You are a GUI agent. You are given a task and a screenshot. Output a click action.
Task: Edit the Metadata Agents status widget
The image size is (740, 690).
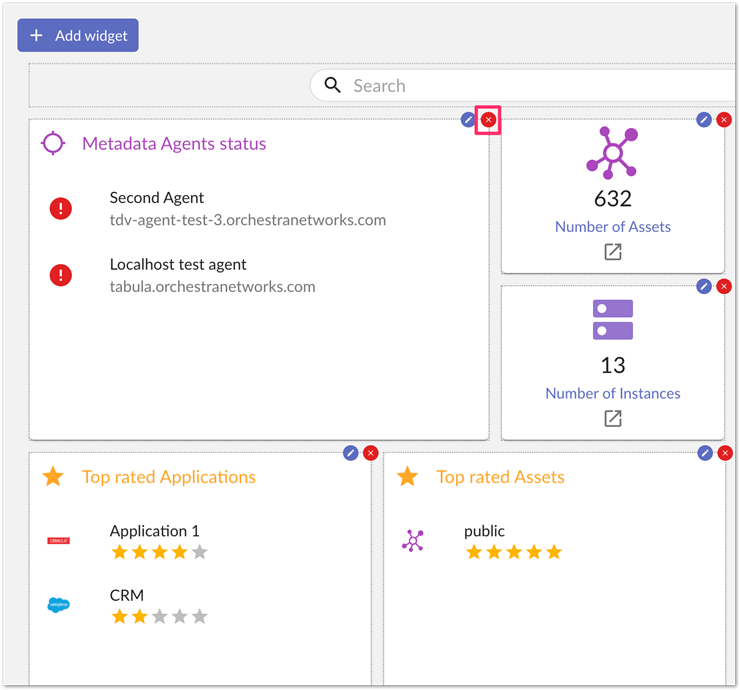click(468, 120)
